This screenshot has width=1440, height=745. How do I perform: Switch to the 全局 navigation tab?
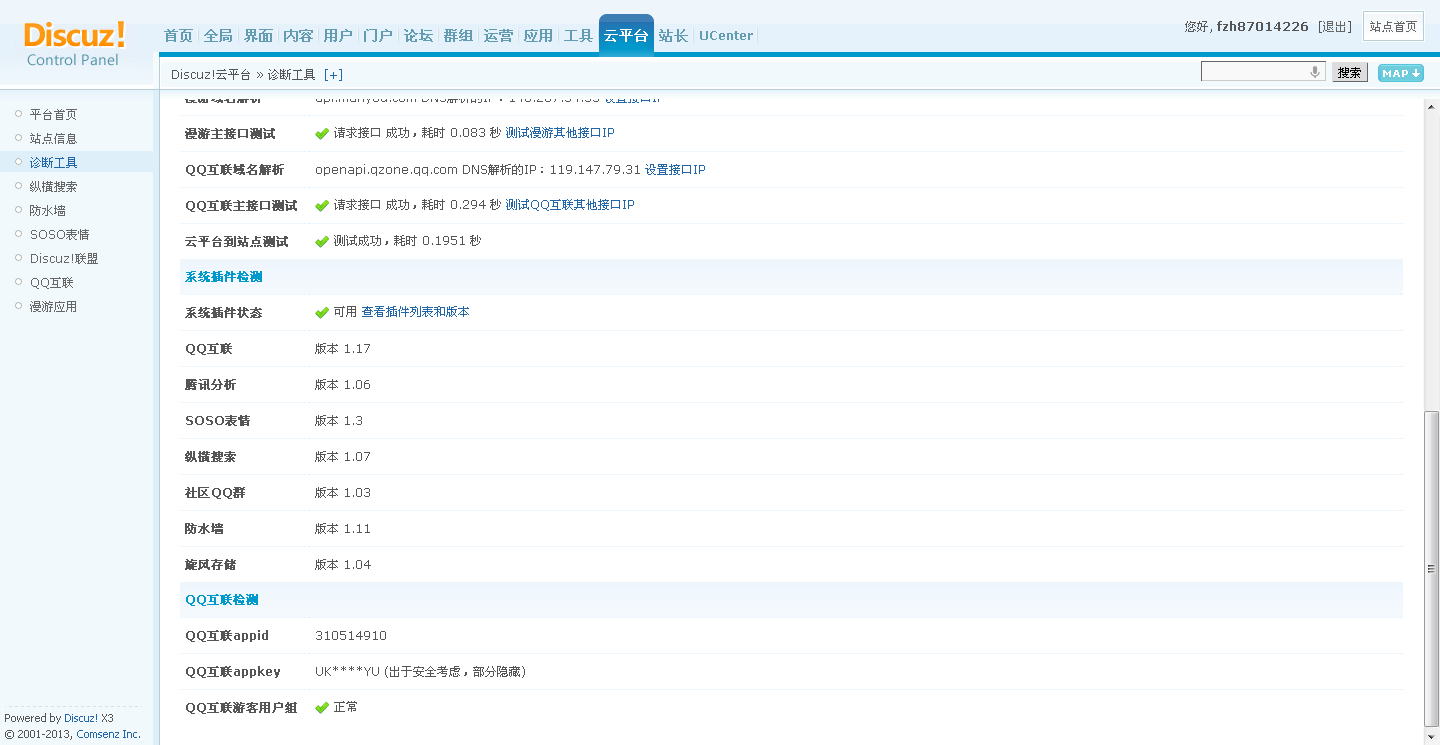pyautogui.click(x=218, y=36)
